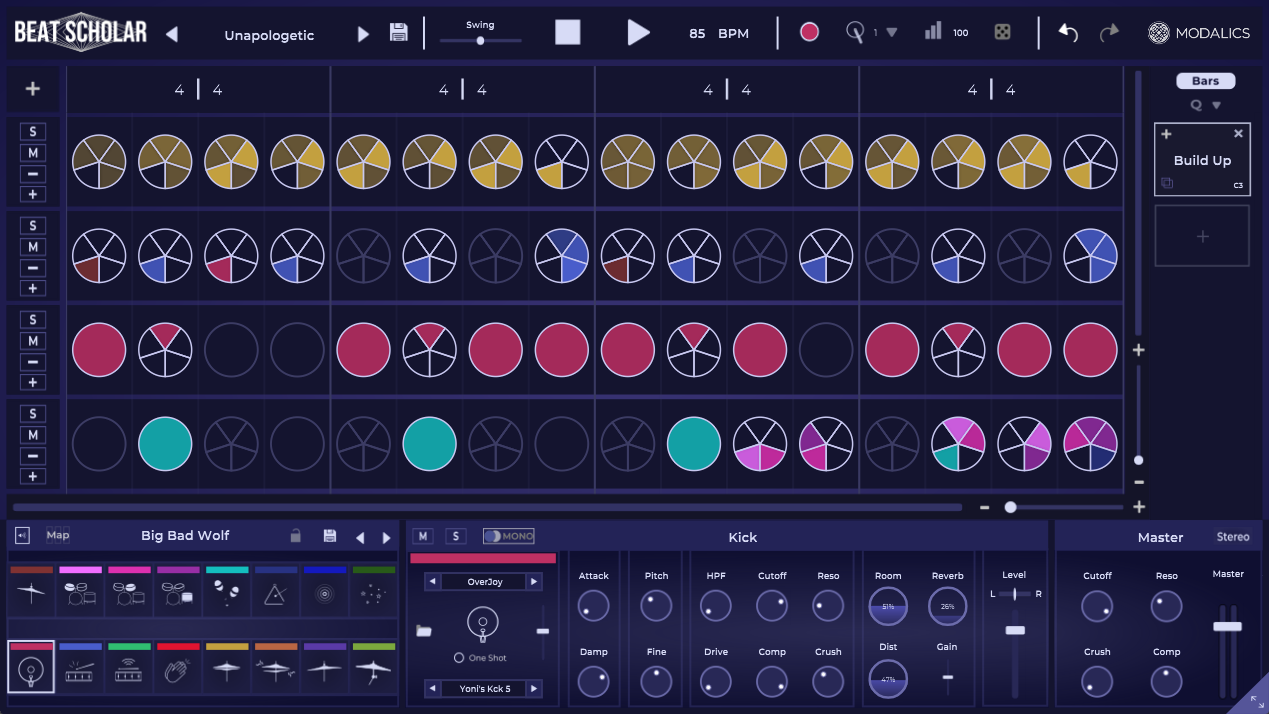The width and height of the screenshot is (1269, 714).
Task: Go to next pattern preset after Unapologetic
Action: click(x=363, y=34)
